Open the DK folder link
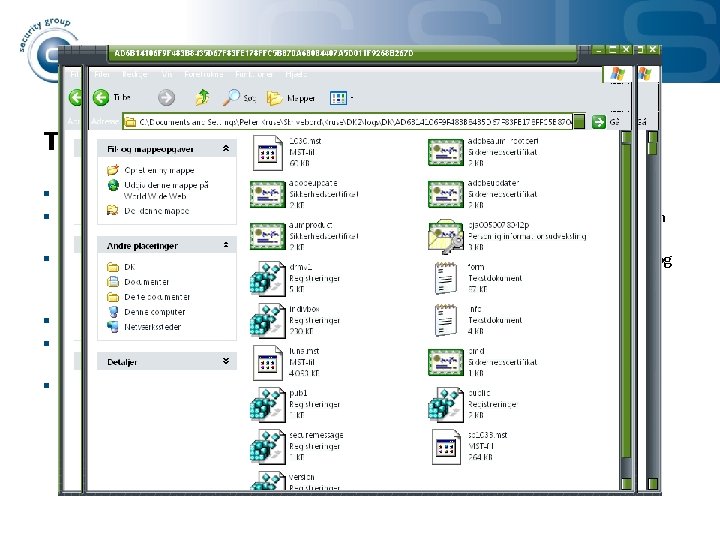The width and height of the screenshot is (720, 540). coord(129,267)
